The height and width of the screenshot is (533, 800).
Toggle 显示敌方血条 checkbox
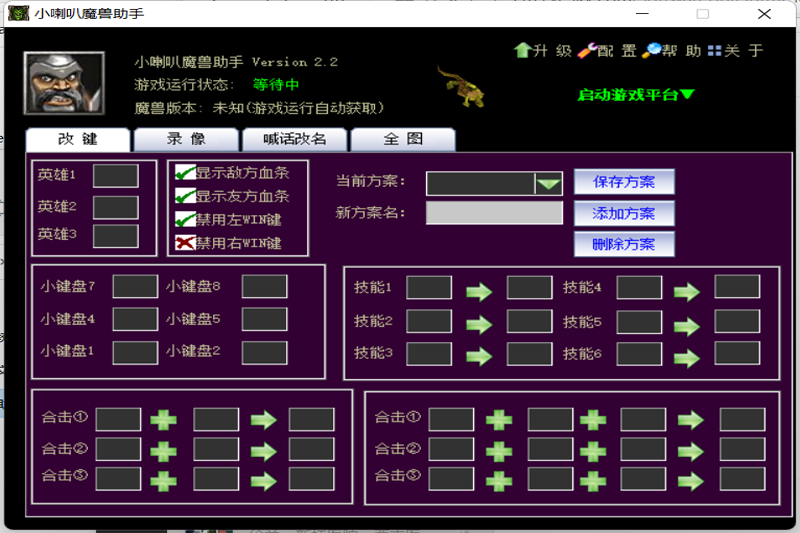click(x=184, y=174)
